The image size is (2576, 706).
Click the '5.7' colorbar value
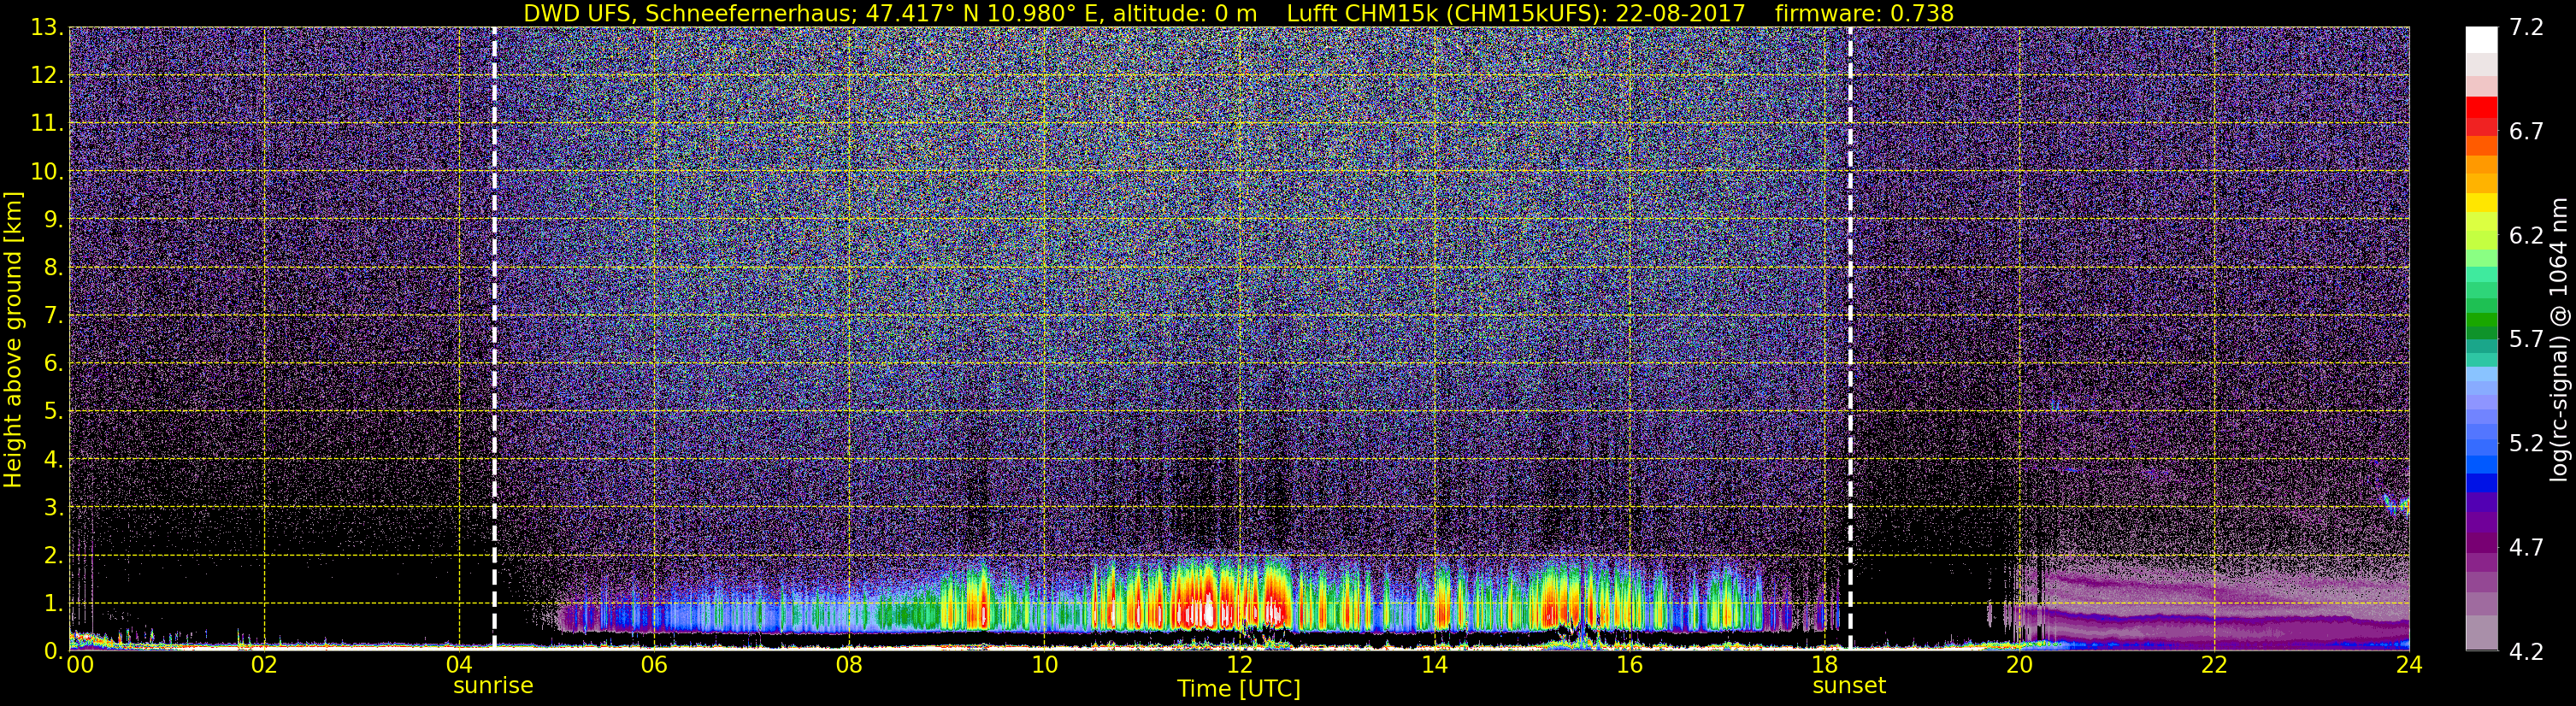coord(2526,339)
